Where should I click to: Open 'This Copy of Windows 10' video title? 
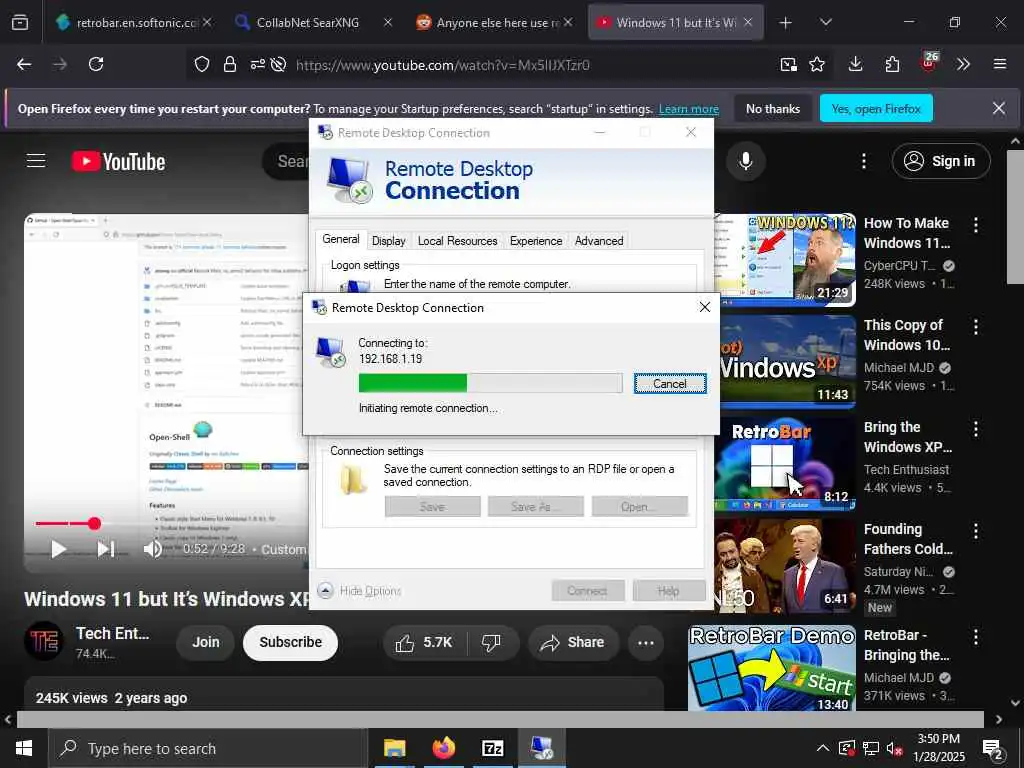906,334
